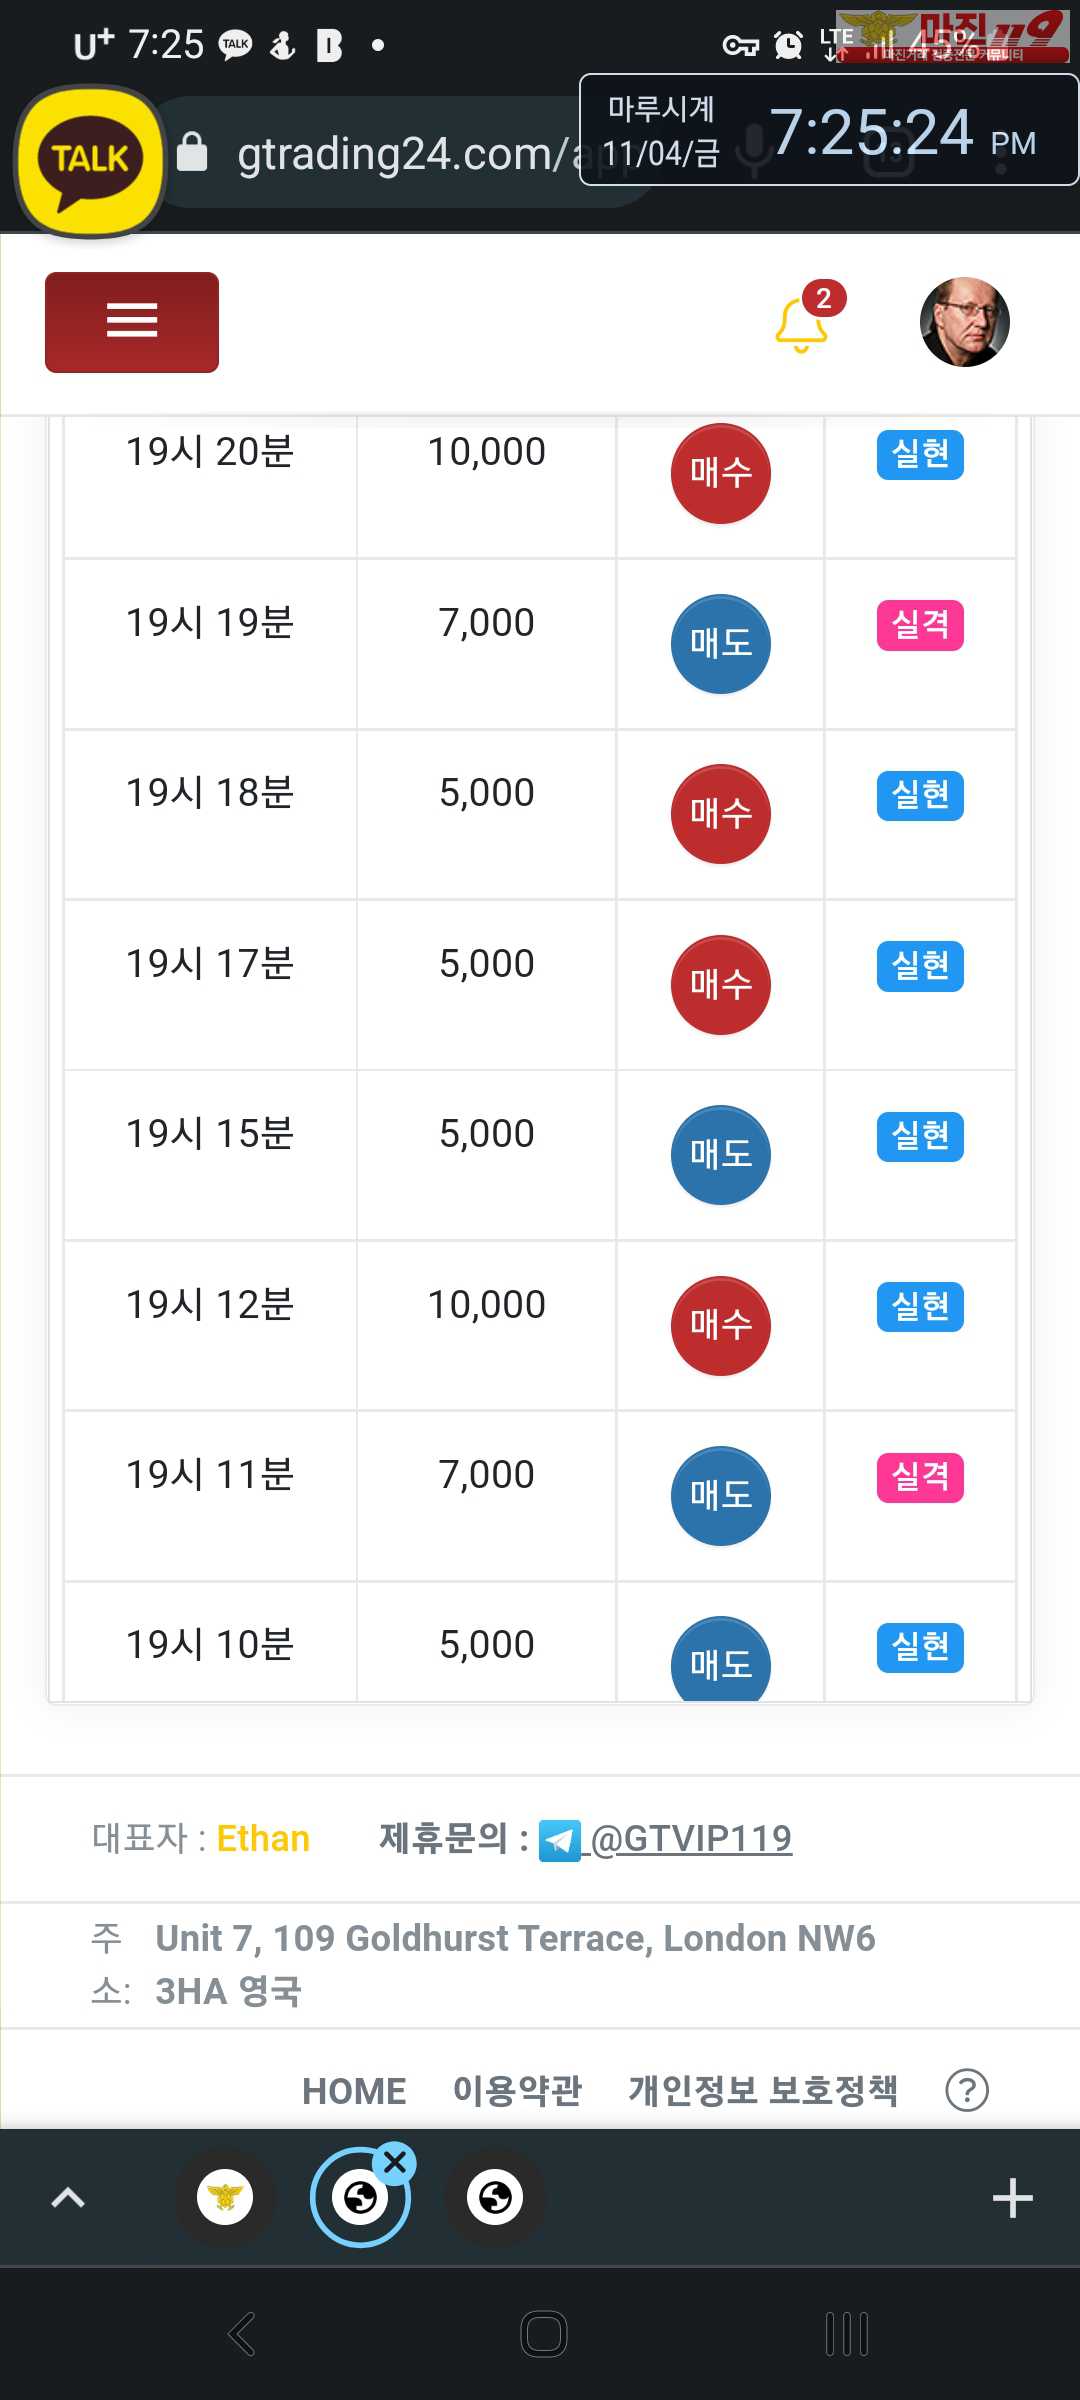Go to the HOME footer link
Viewport: 1080px width, 2400px height.
354,2091
